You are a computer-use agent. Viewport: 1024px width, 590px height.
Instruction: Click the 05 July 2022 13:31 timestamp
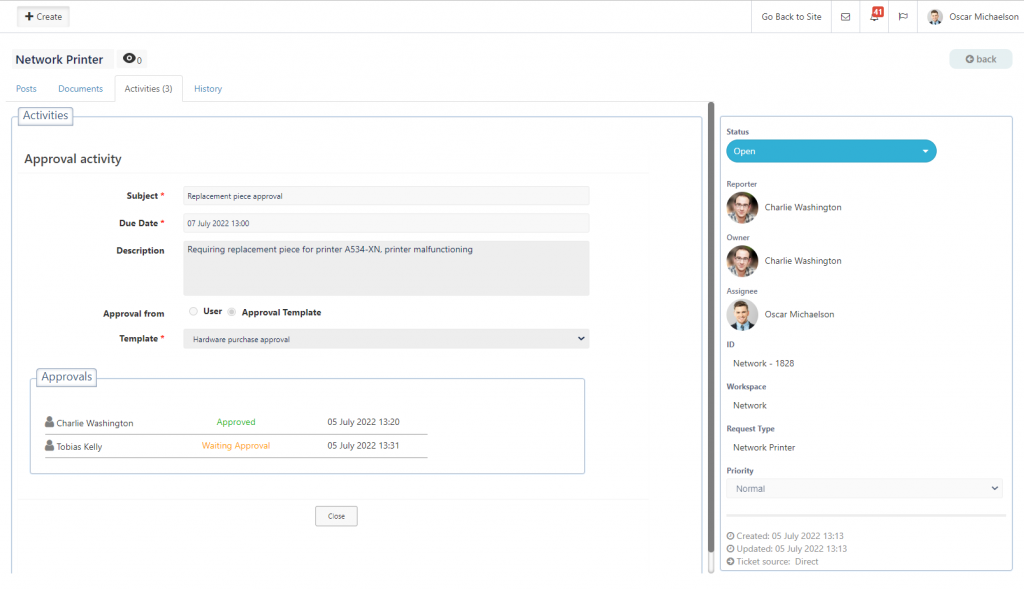363,446
